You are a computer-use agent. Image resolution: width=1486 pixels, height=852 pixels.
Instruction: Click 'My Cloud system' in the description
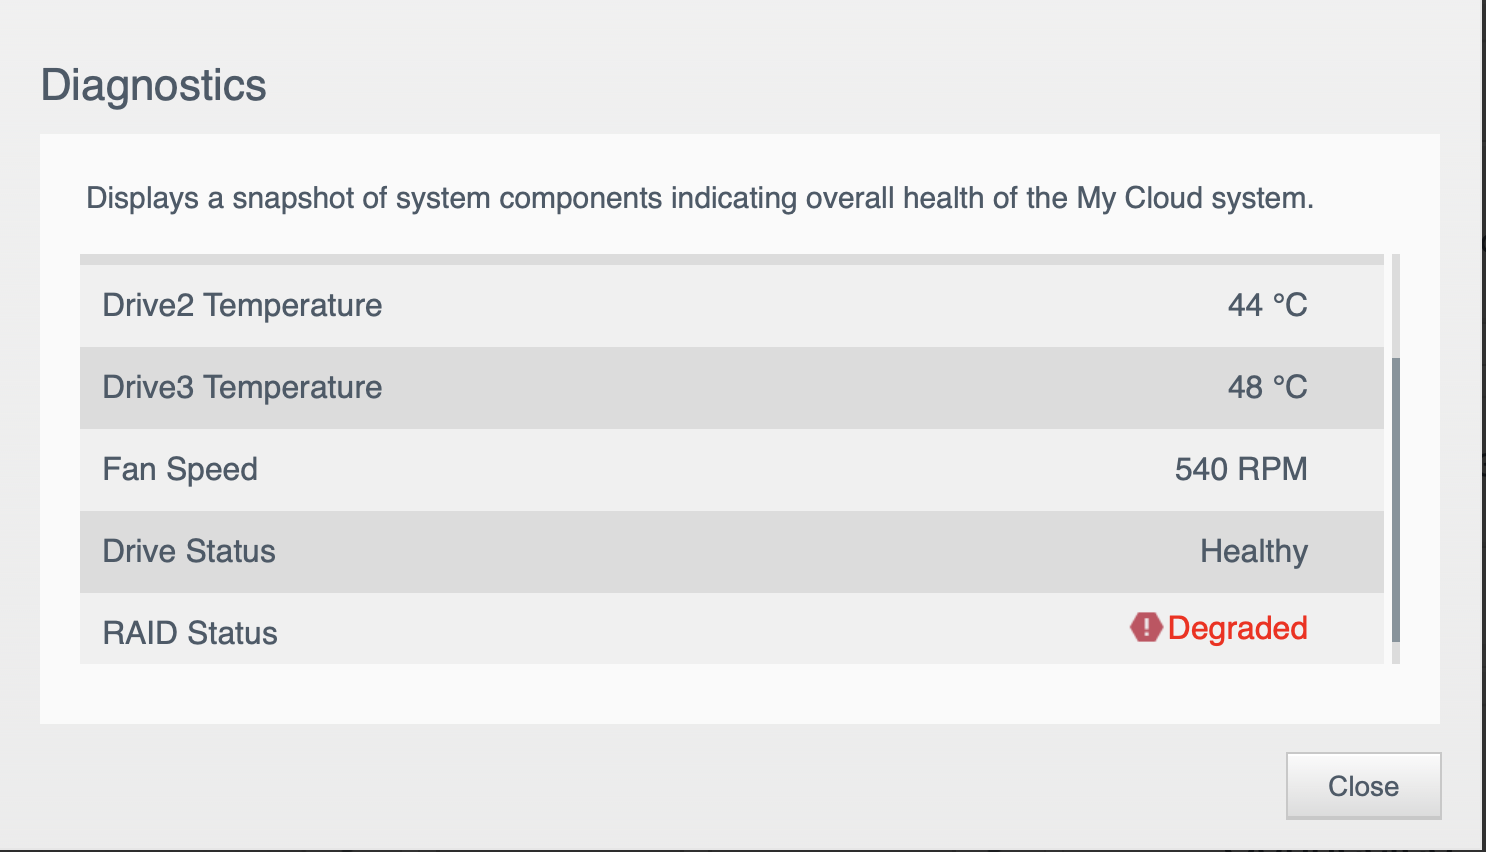tap(1195, 198)
